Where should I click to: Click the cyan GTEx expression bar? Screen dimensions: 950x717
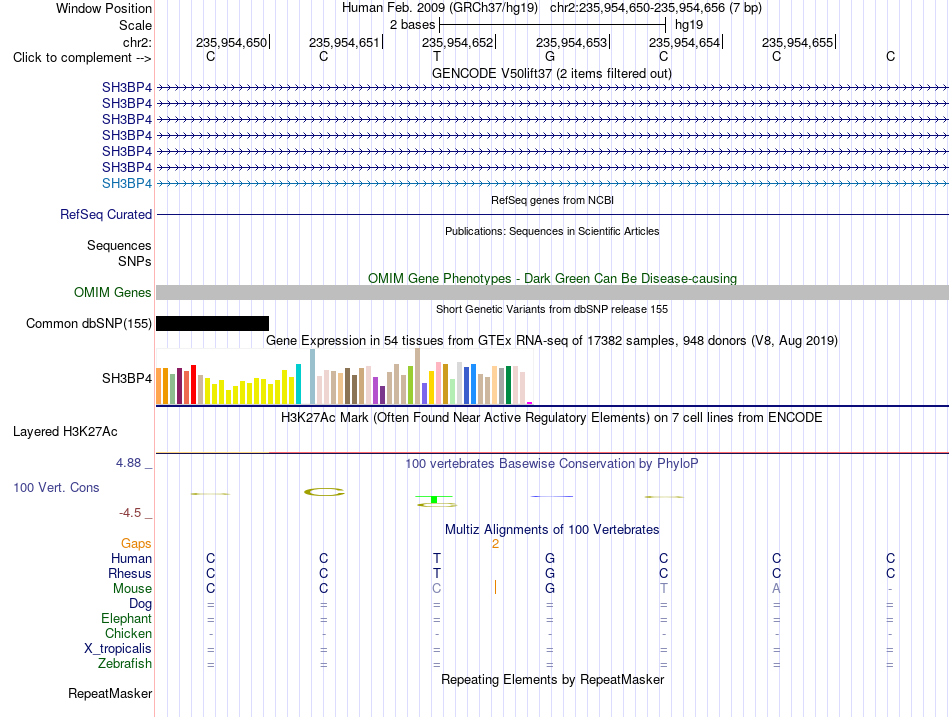click(298, 384)
